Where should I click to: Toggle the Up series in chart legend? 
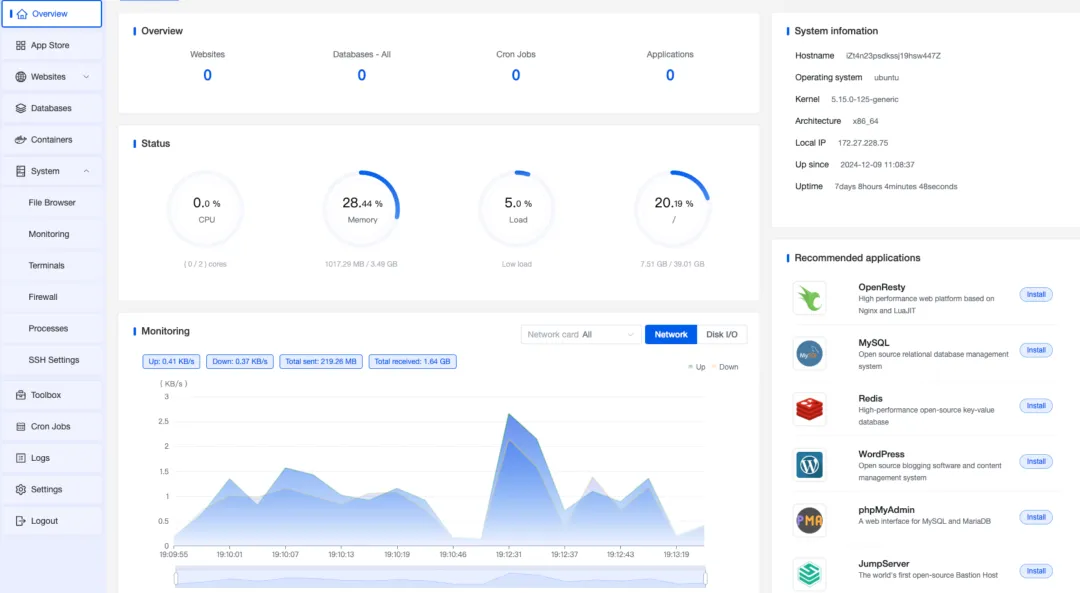[x=696, y=367]
